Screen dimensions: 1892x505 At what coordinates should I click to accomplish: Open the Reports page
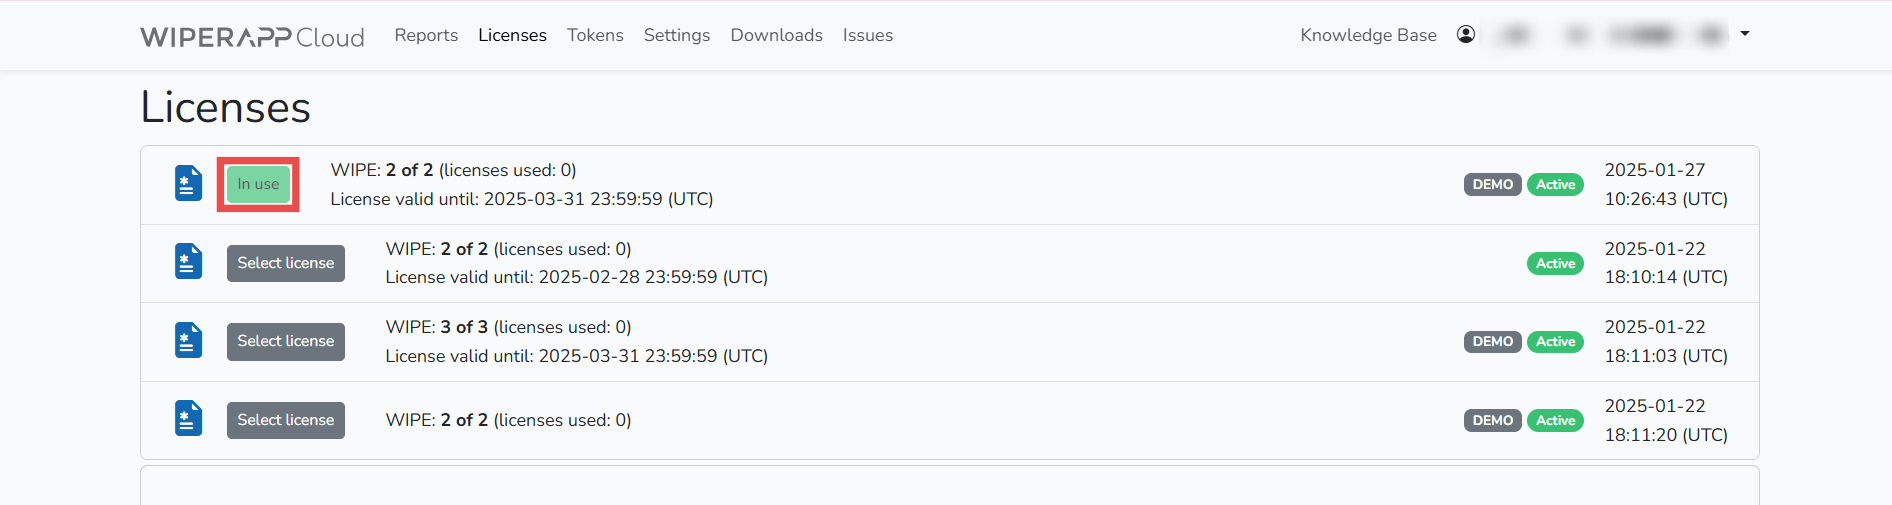[426, 35]
